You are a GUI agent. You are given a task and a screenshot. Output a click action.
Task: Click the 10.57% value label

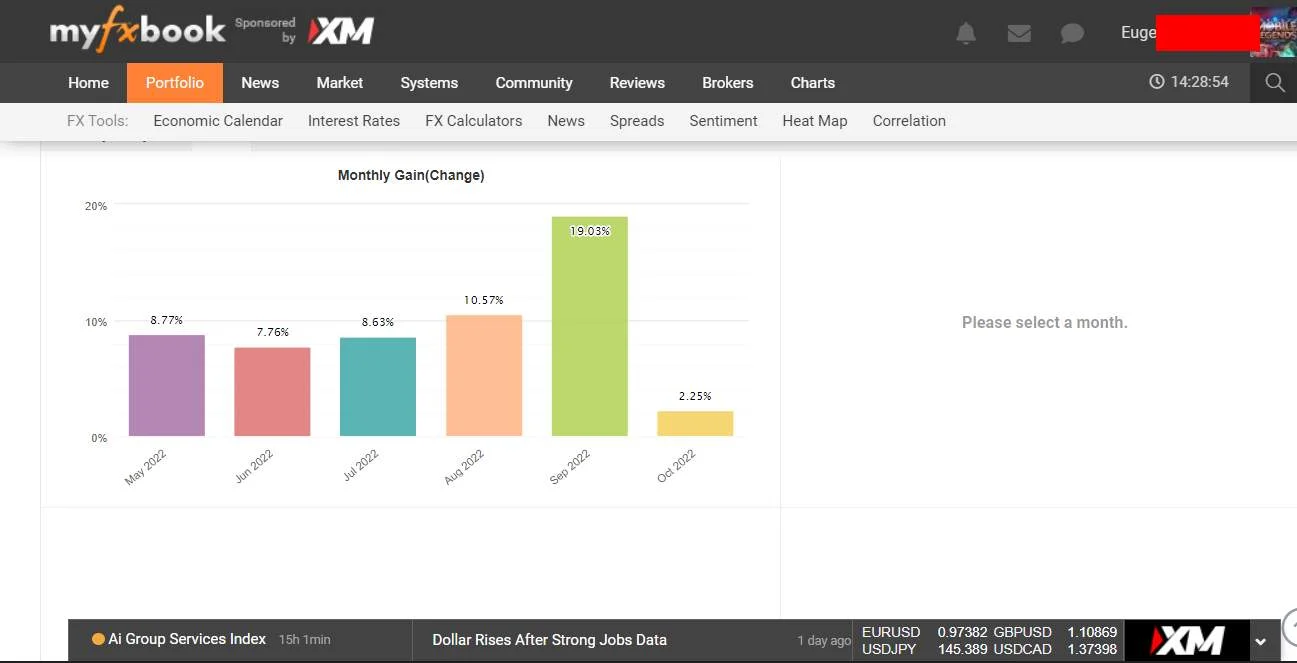pos(484,300)
